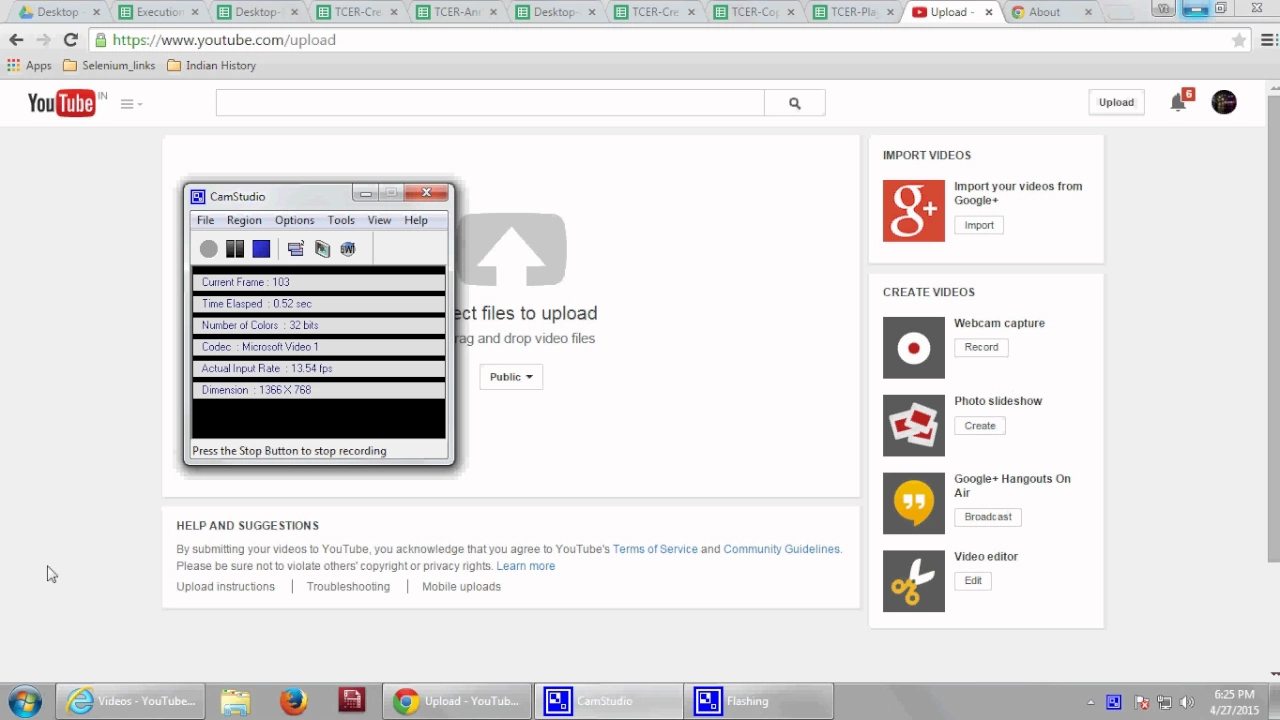Click the YouTube search input field
This screenshot has width=1280, height=720.
tap(490, 103)
